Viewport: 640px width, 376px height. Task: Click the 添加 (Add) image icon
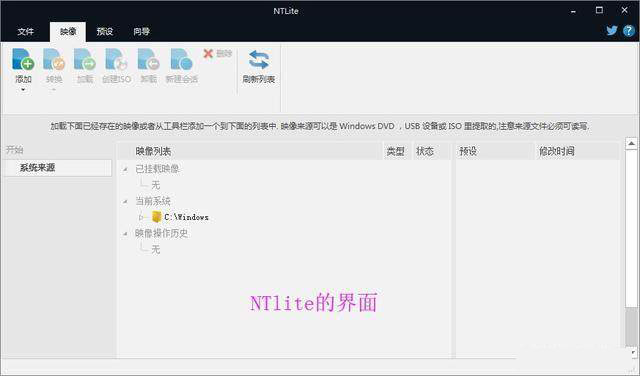pos(23,60)
